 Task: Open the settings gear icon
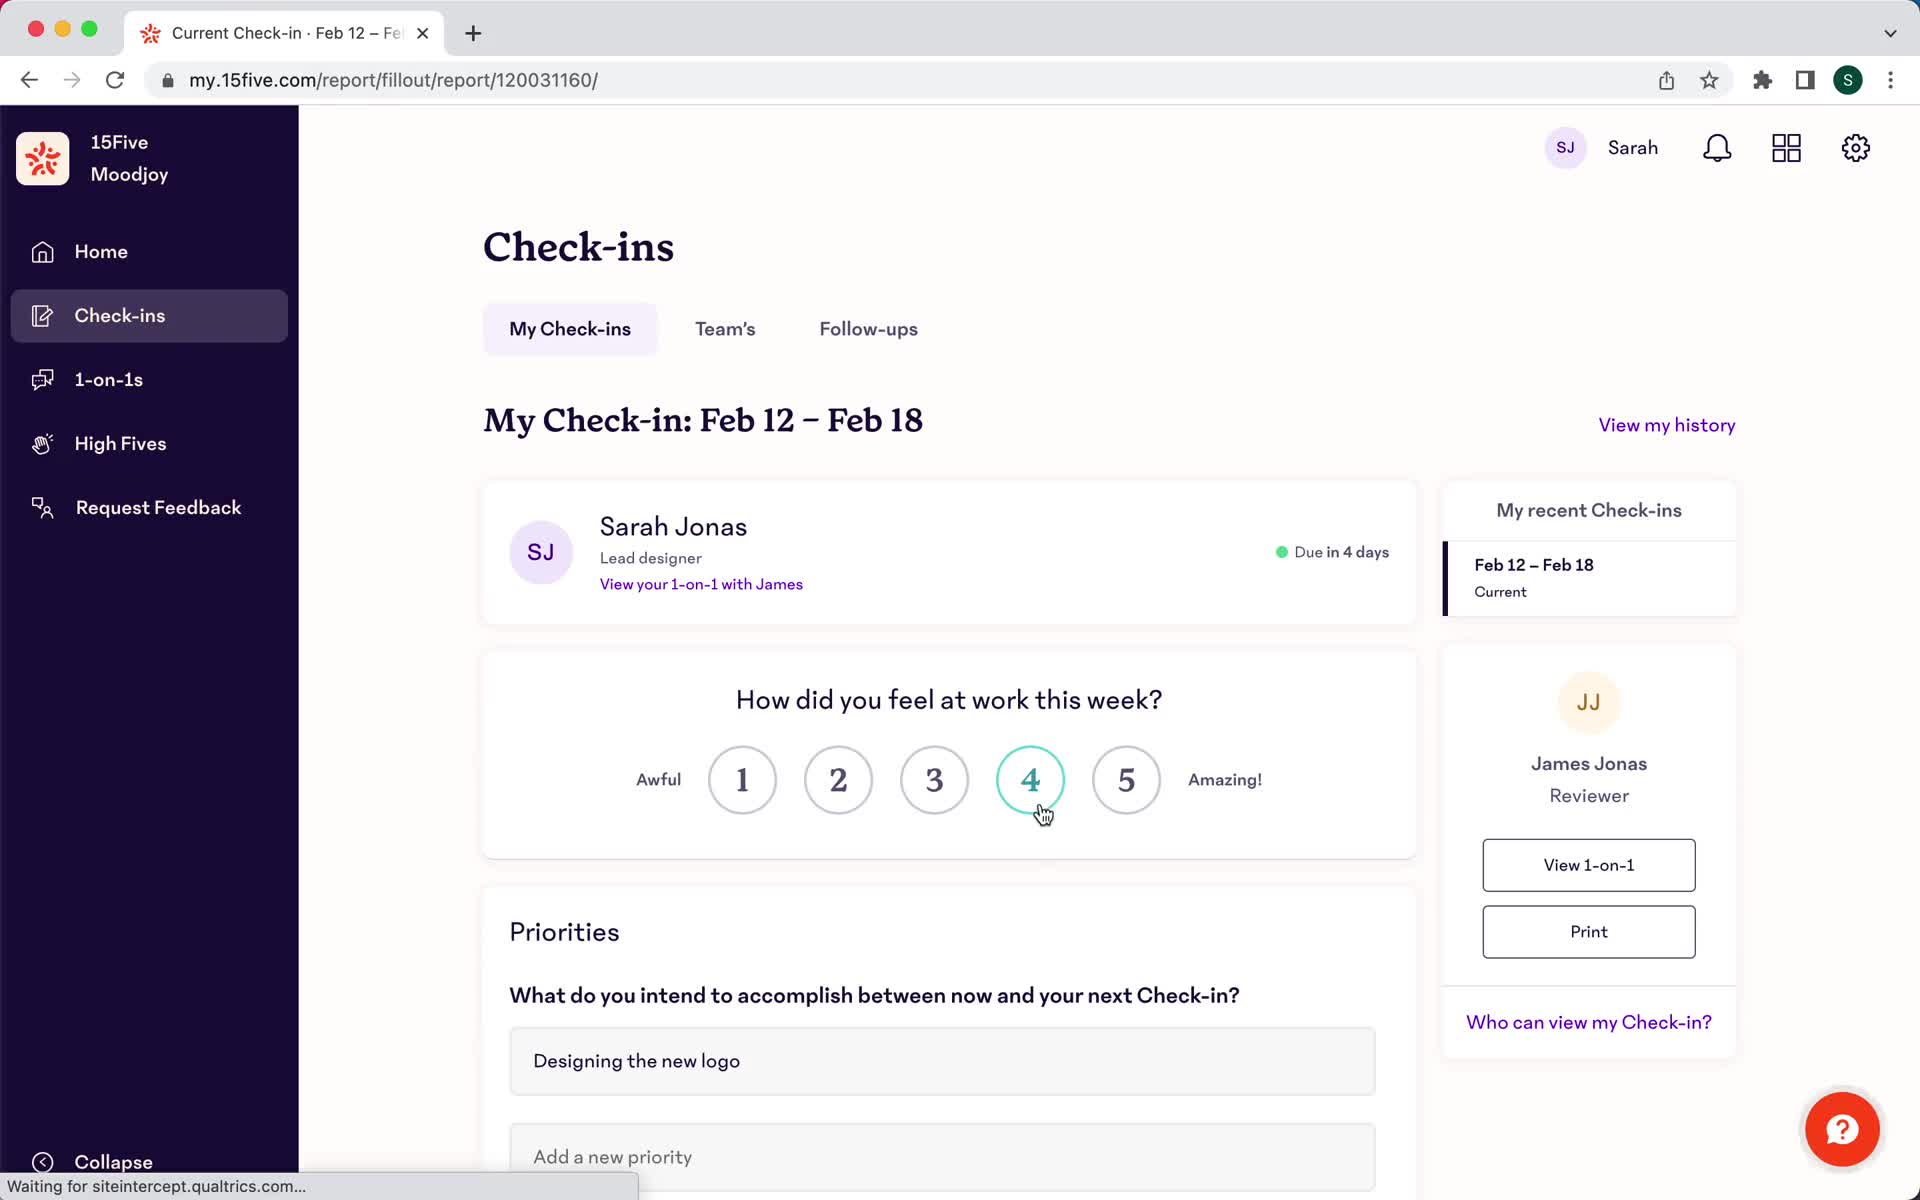pyautogui.click(x=1856, y=148)
